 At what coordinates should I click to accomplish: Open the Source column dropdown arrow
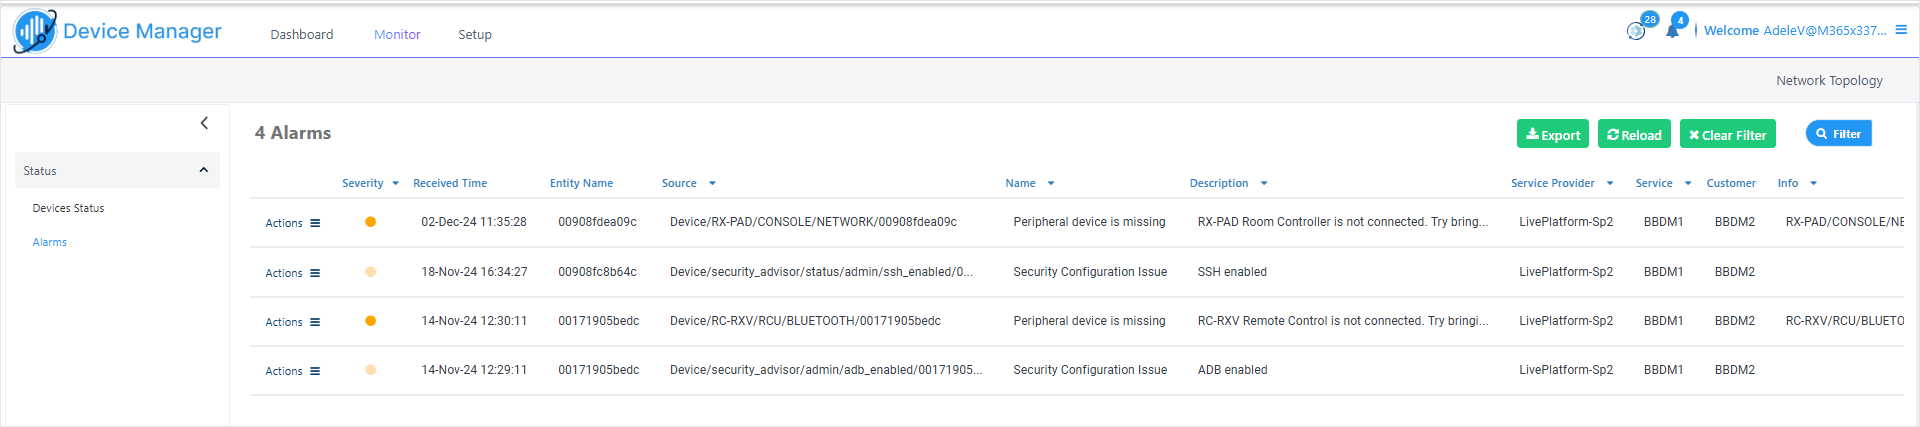click(x=712, y=184)
